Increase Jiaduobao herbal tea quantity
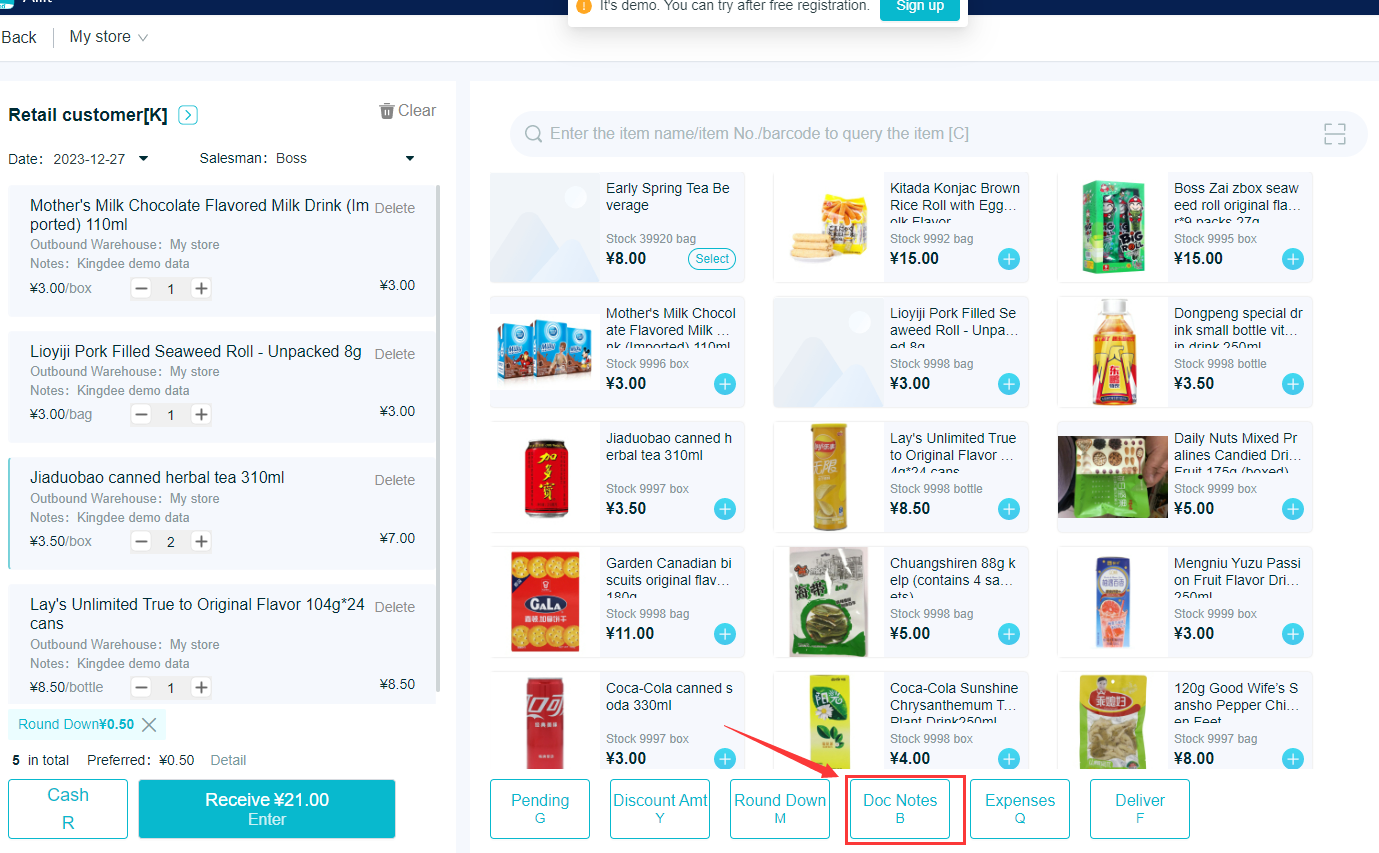This screenshot has width=1379, height=853. [201, 541]
